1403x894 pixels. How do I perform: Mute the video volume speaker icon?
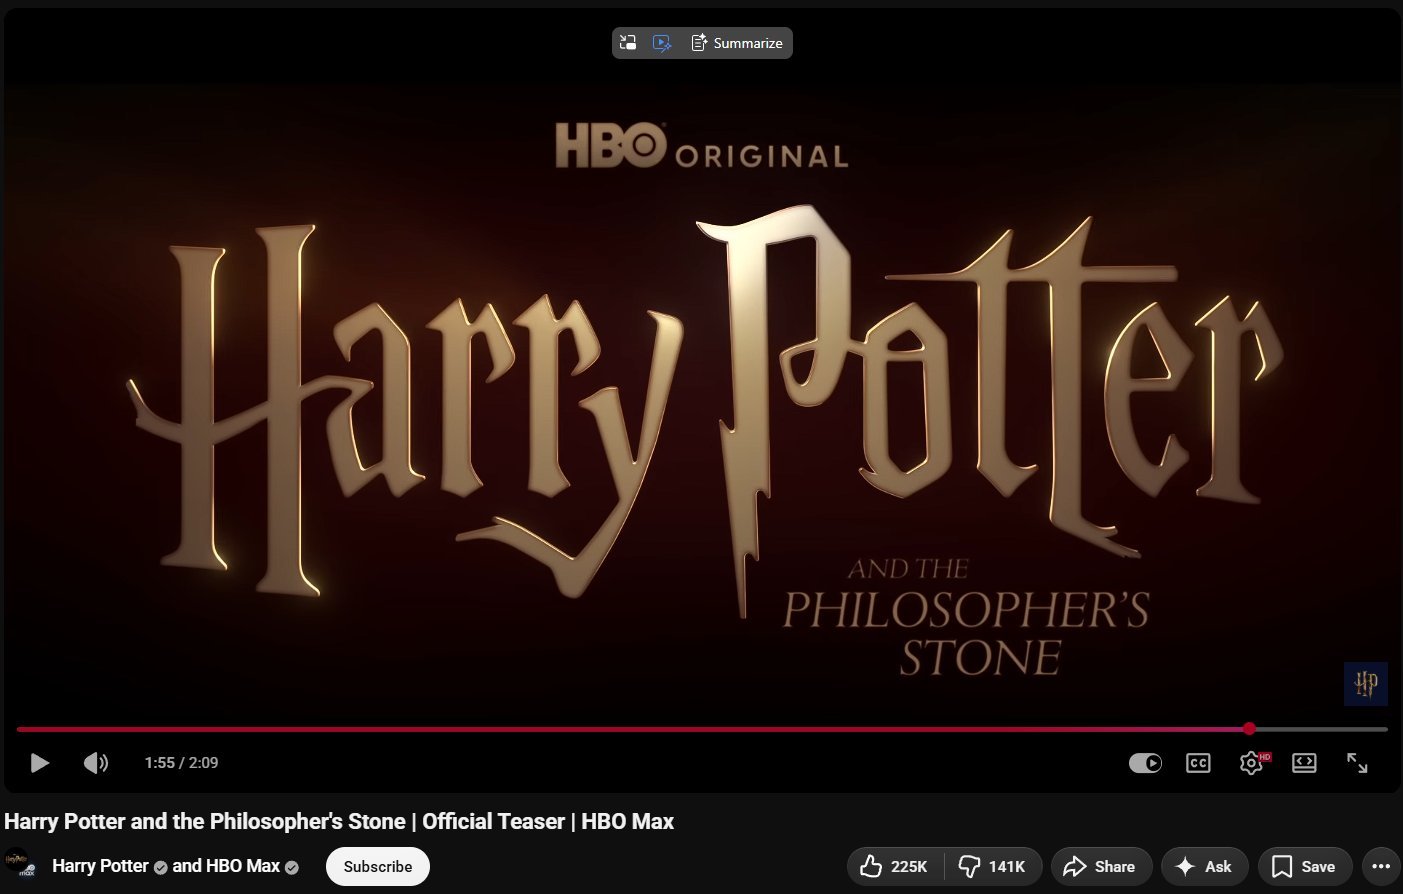95,763
